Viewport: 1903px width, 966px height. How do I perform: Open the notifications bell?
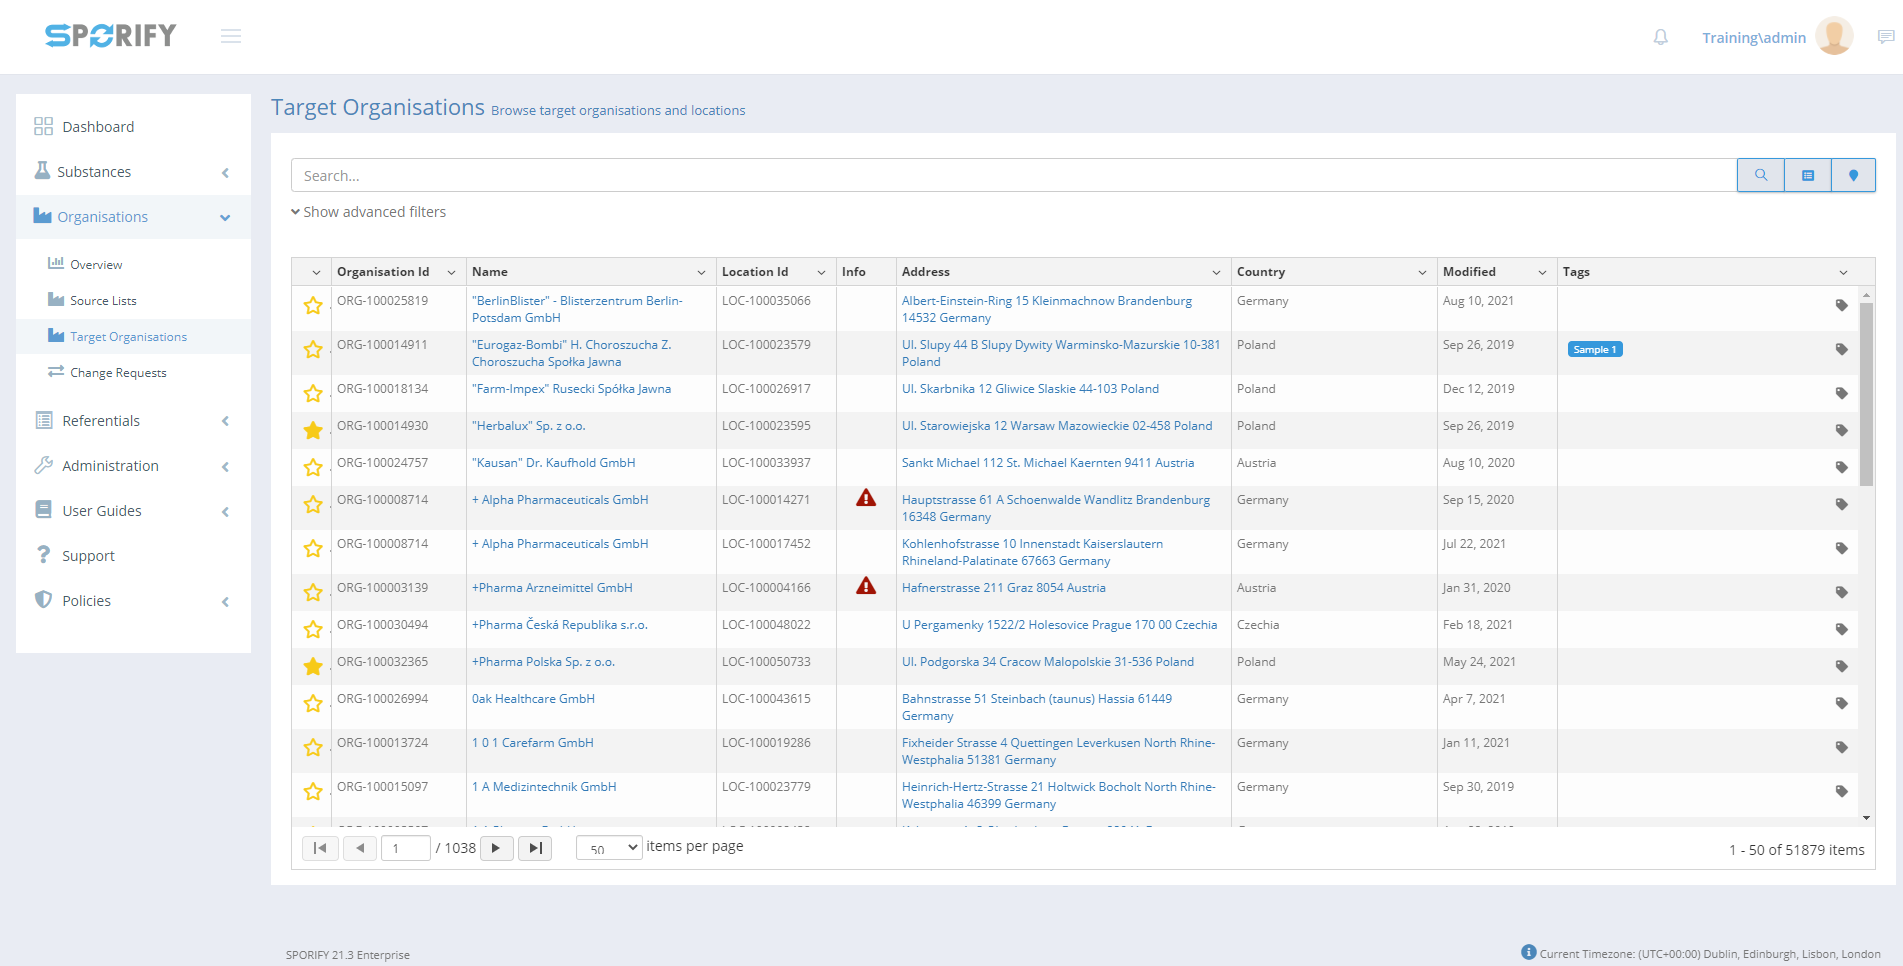pyautogui.click(x=1660, y=37)
